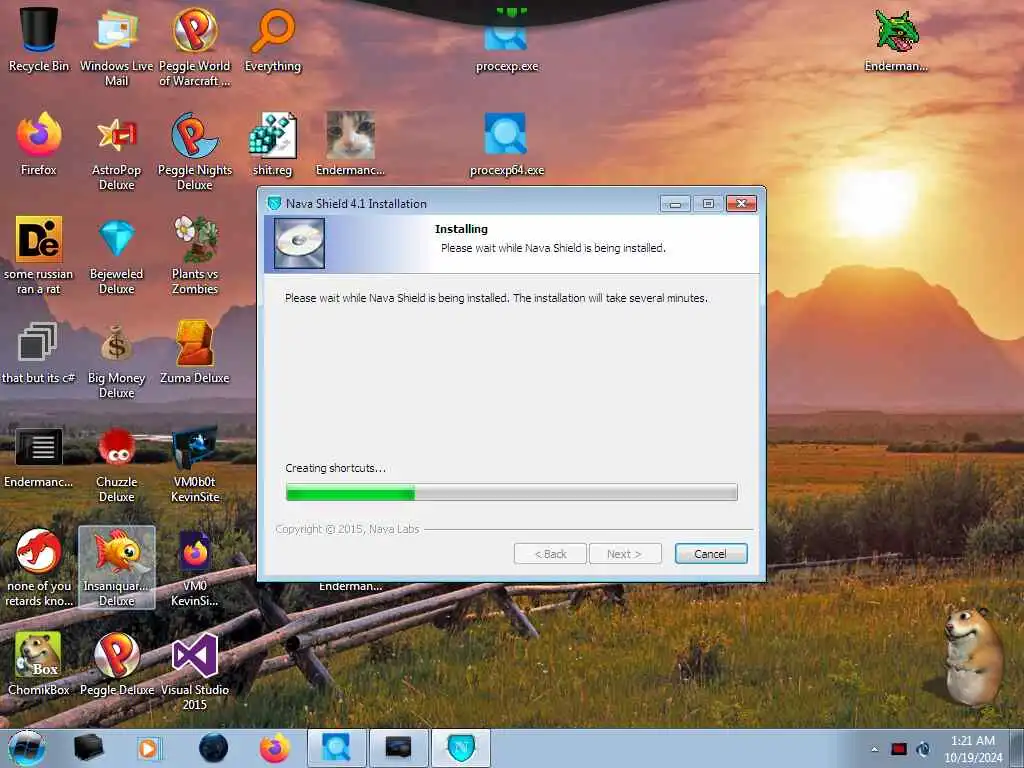Open Firefox from the taskbar
This screenshot has width=1024, height=768.
pyautogui.click(x=275, y=748)
